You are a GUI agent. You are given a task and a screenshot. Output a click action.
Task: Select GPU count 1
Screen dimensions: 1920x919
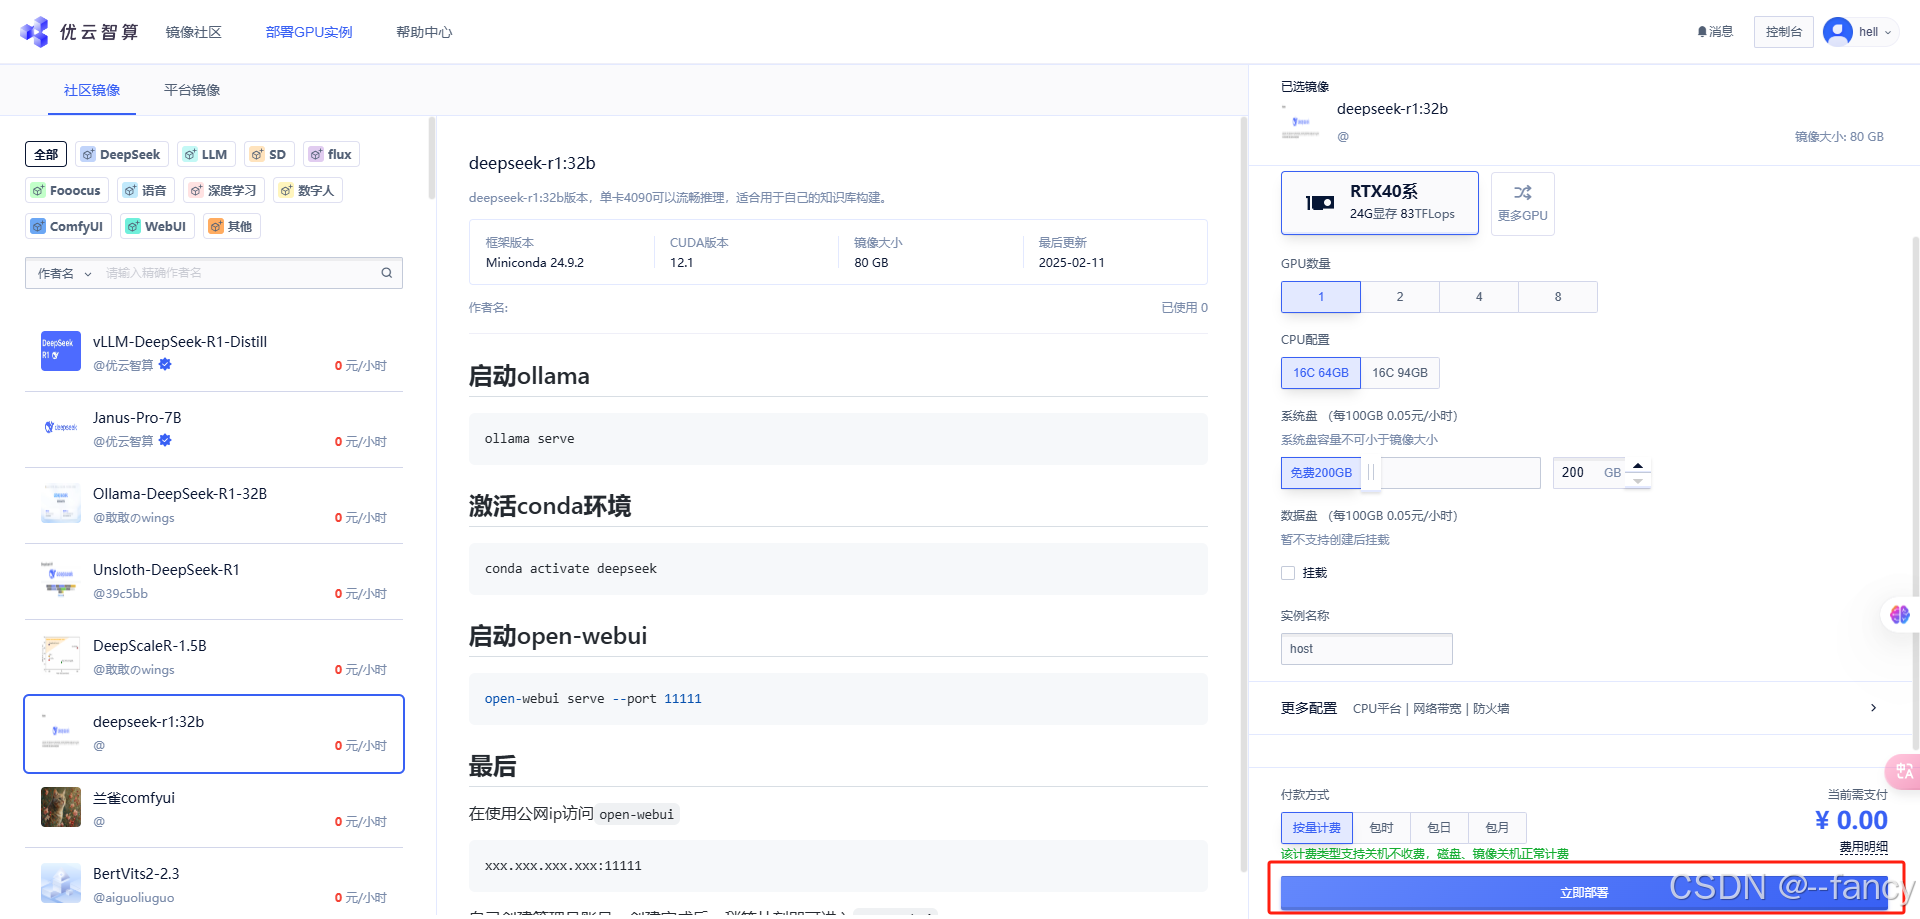click(1321, 297)
